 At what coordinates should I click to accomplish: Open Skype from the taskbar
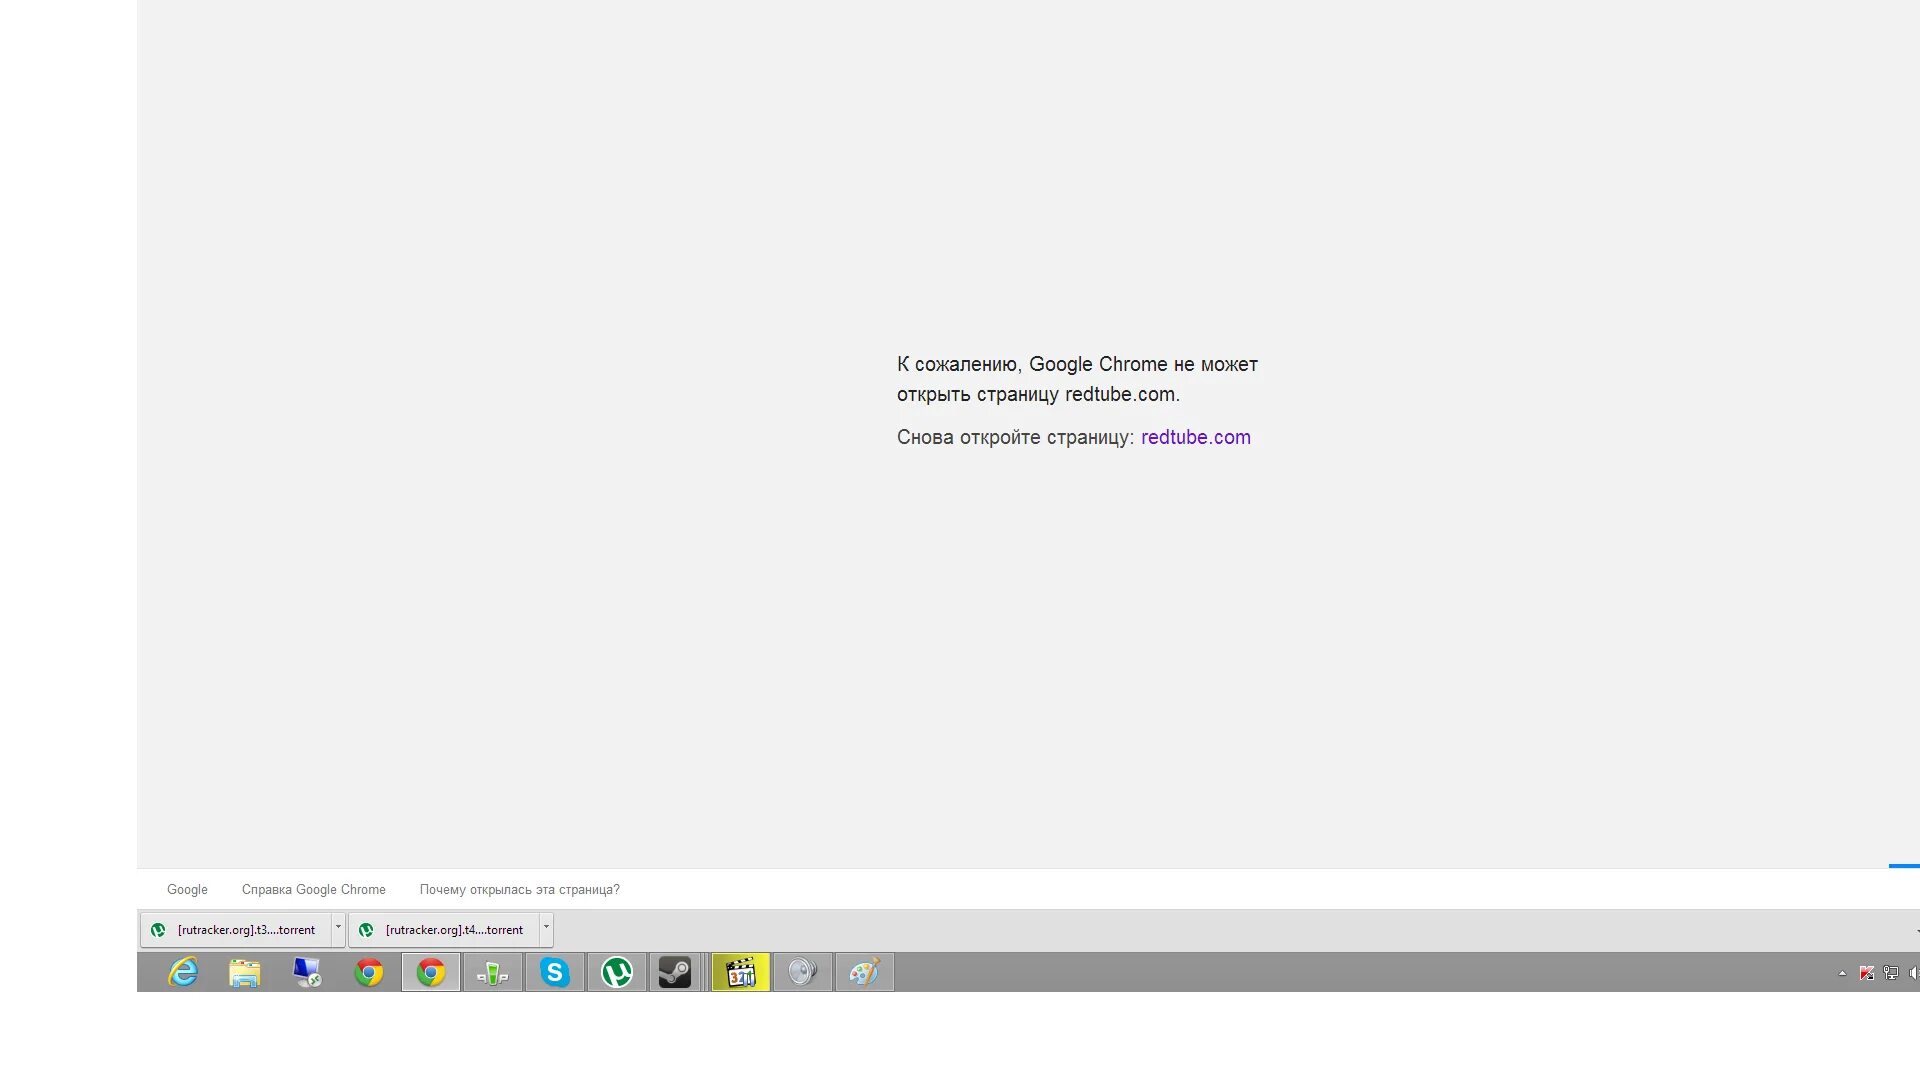[555, 972]
